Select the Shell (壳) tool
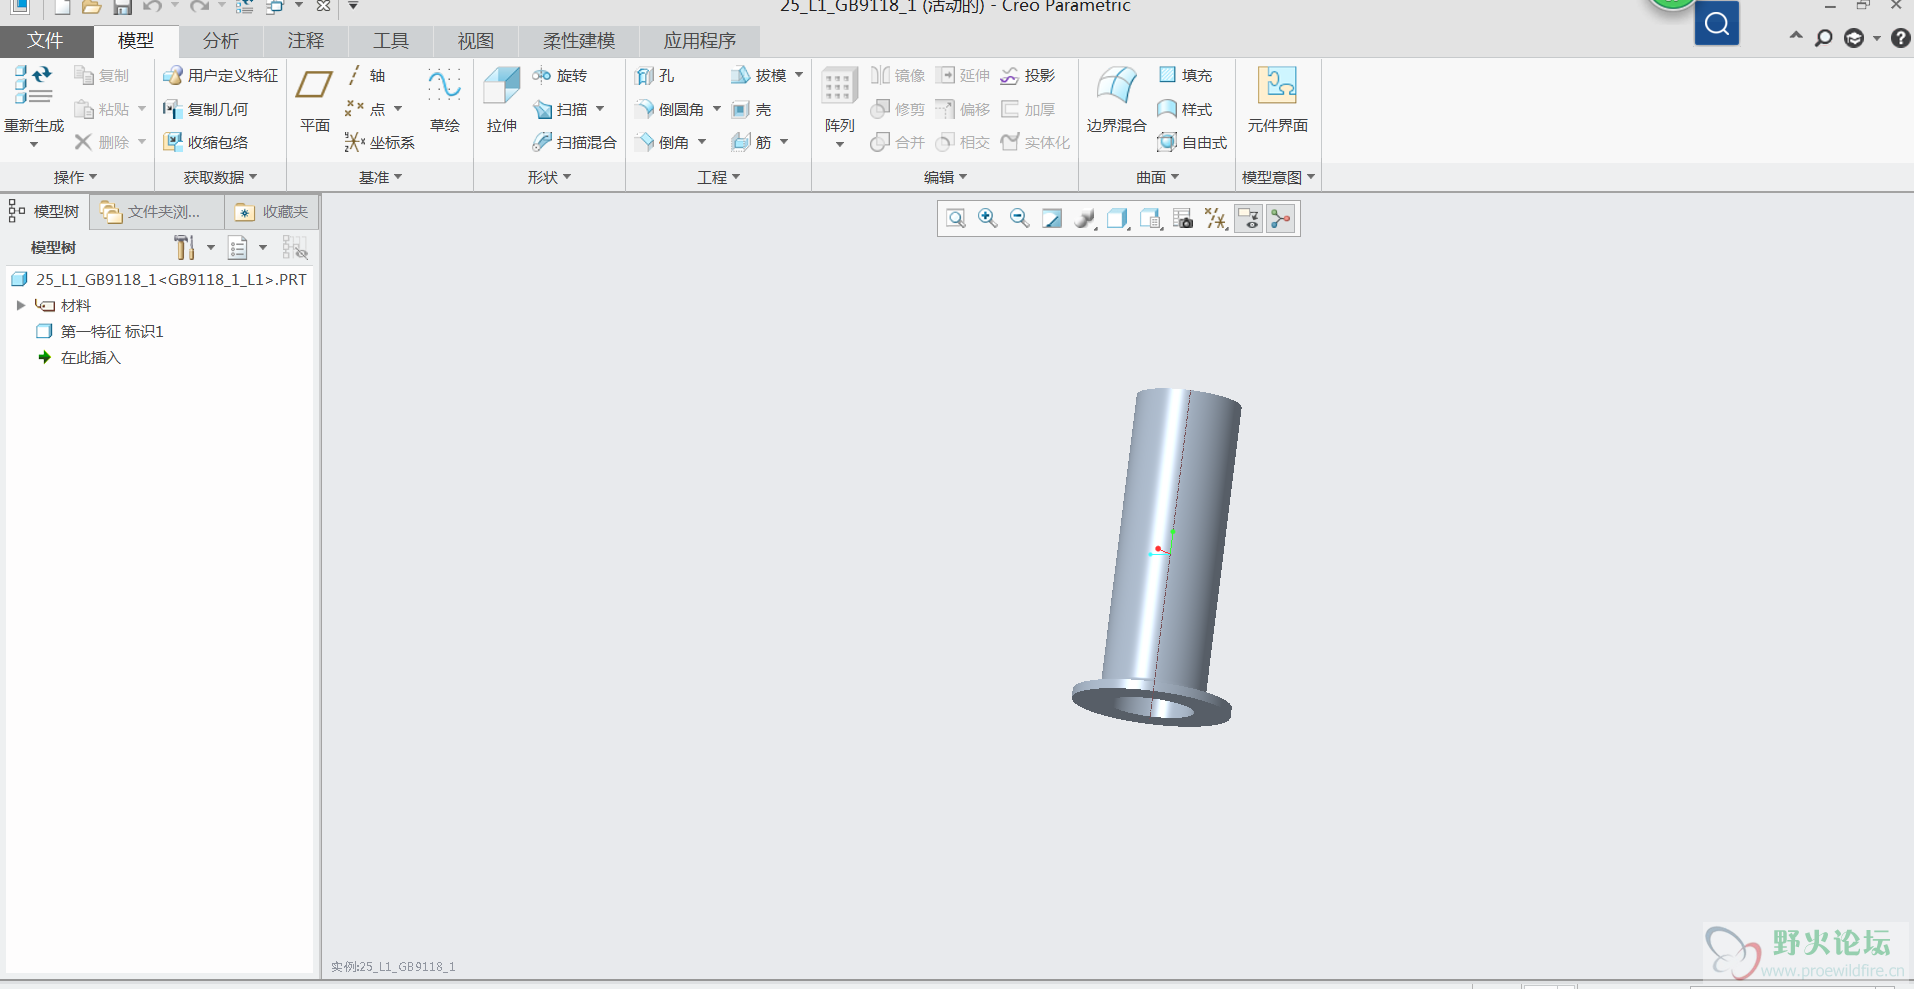1914x989 pixels. tap(751, 109)
